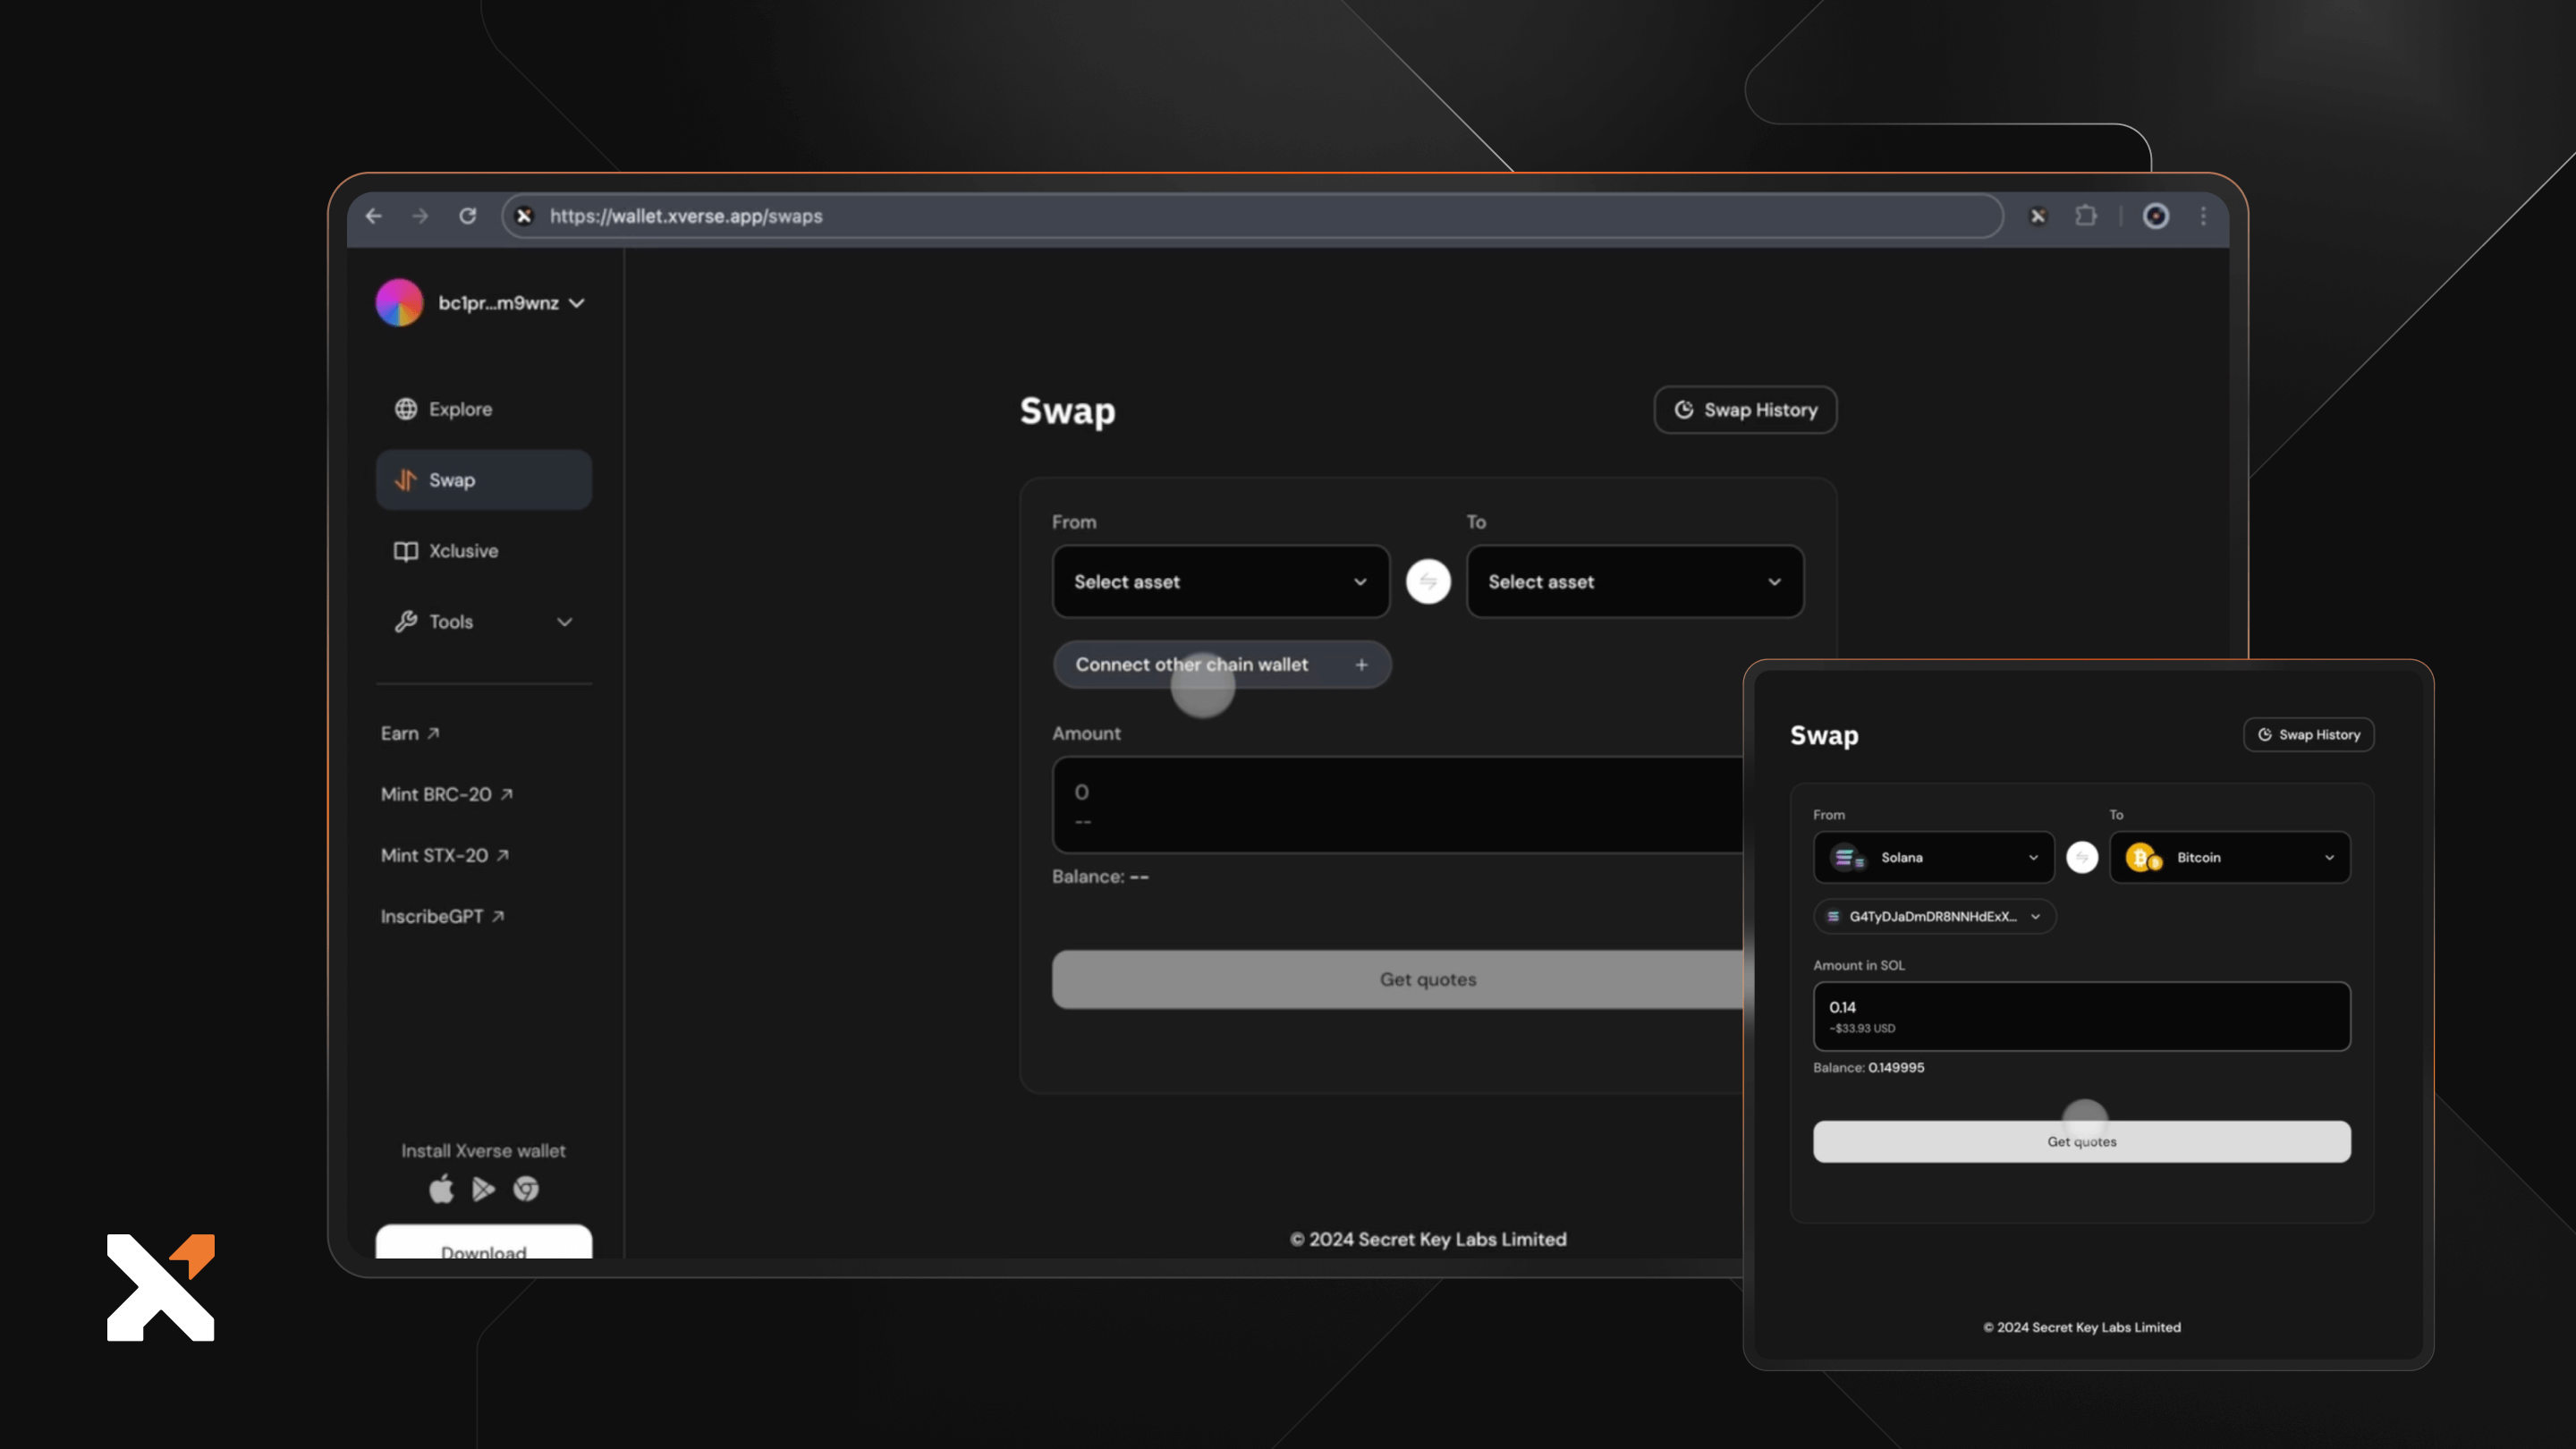Click the main Amount input field
Image resolution: width=2576 pixels, height=1449 pixels.
[1400, 805]
